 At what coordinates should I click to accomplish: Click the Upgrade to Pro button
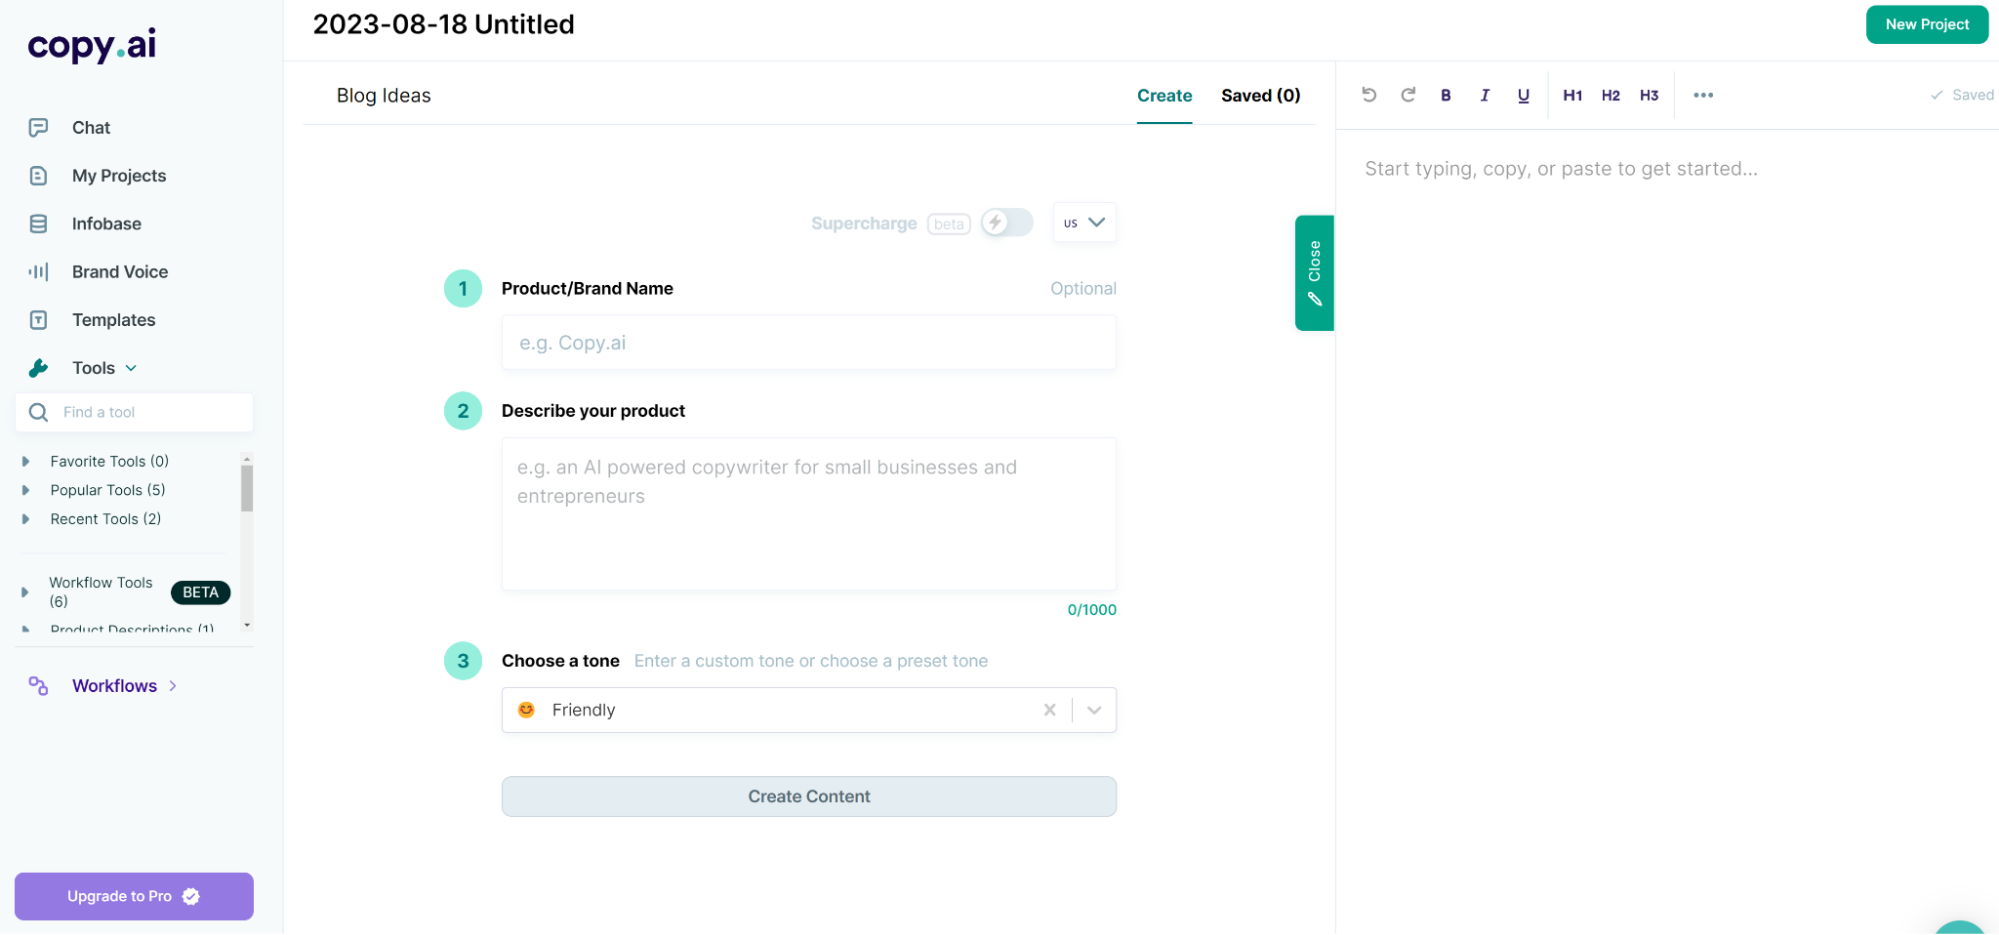[x=134, y=896]
